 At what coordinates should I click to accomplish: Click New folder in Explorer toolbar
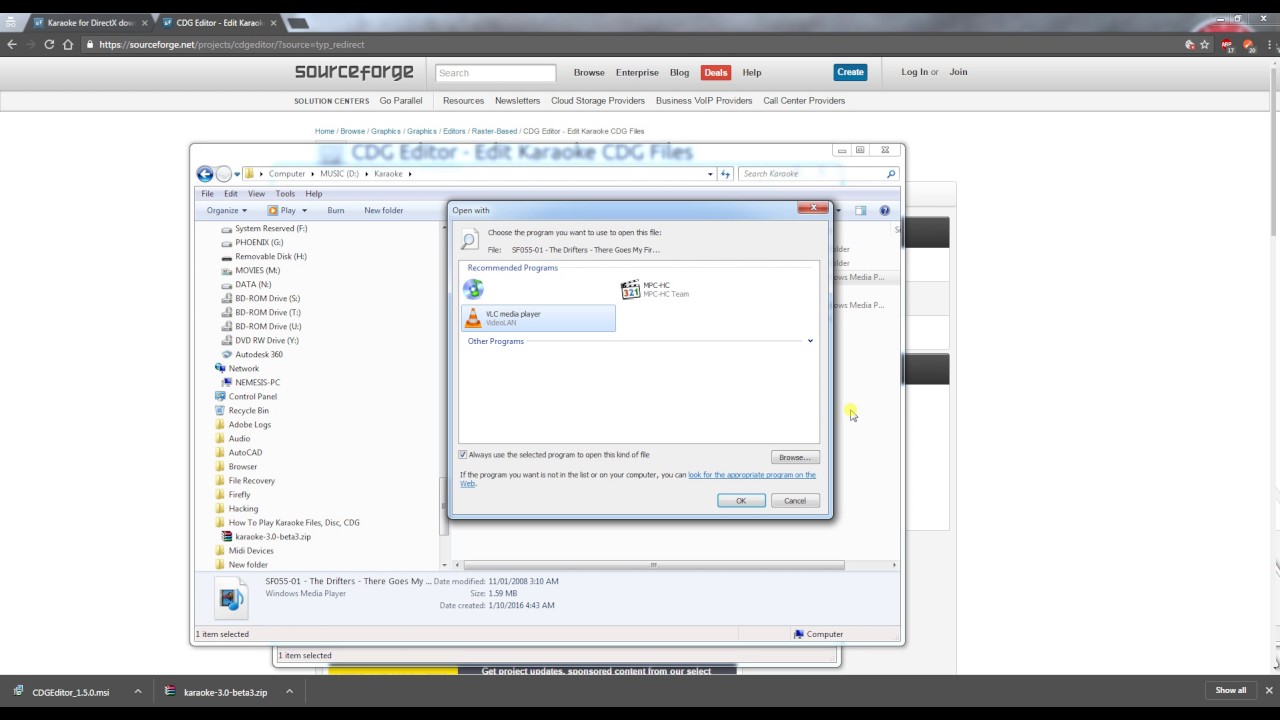384,211
